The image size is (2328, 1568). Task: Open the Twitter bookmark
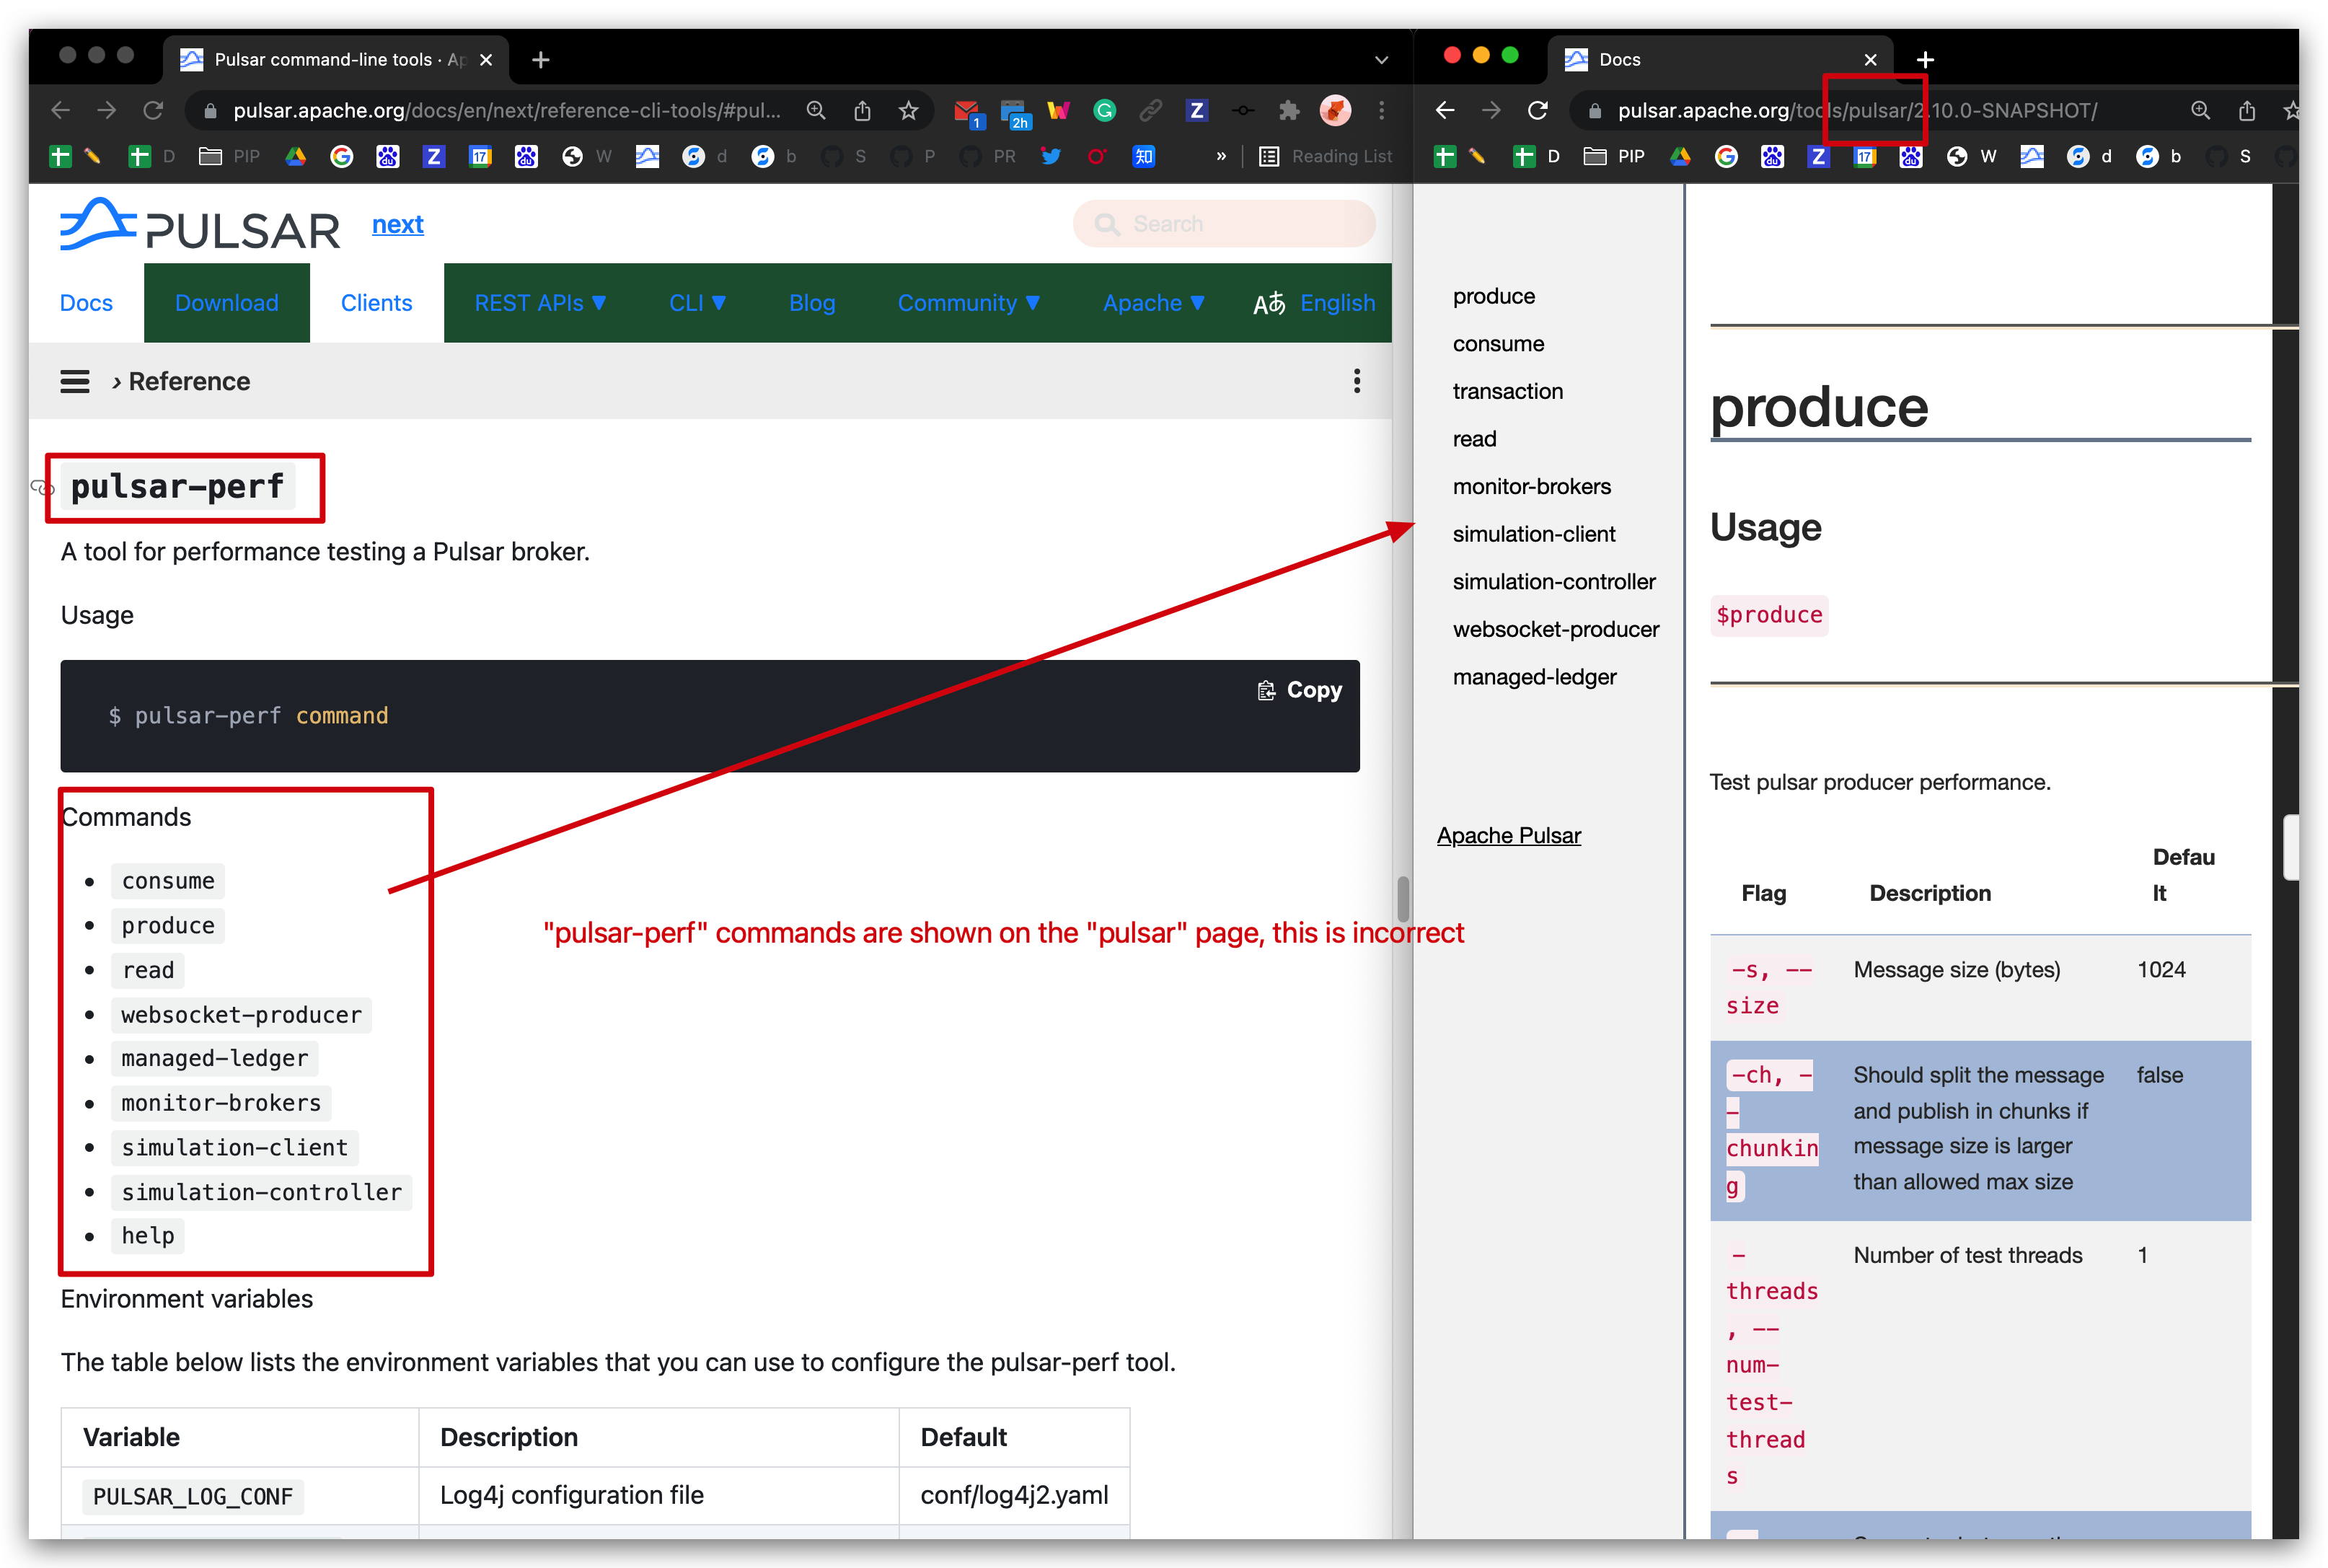click(x=1050, y=157)
